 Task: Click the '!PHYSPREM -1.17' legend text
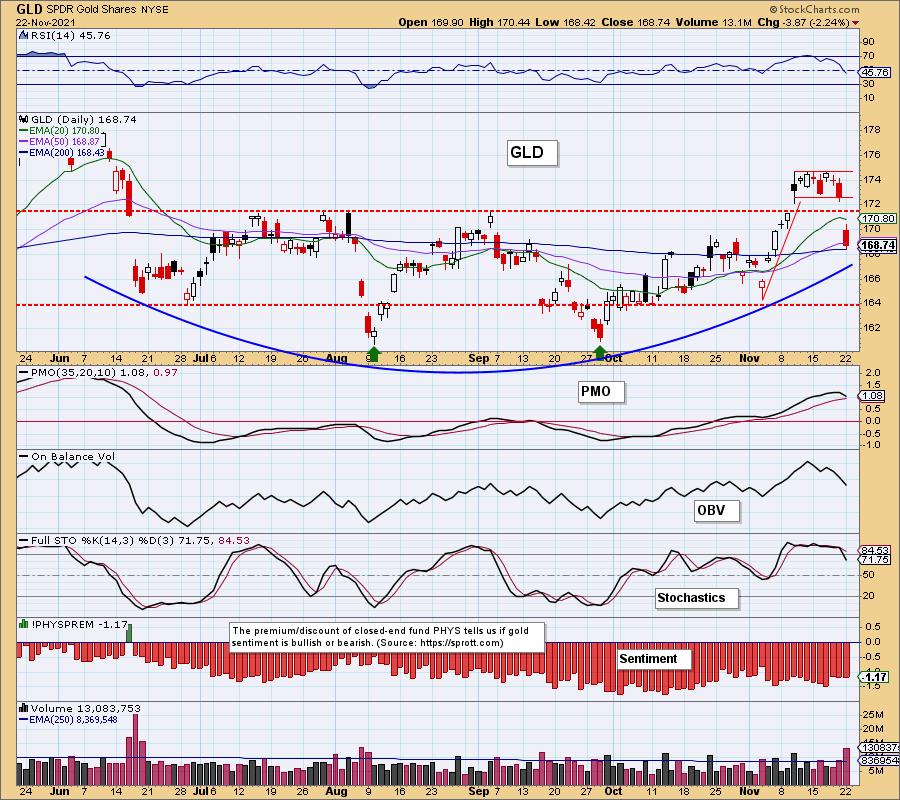(79, 624)
